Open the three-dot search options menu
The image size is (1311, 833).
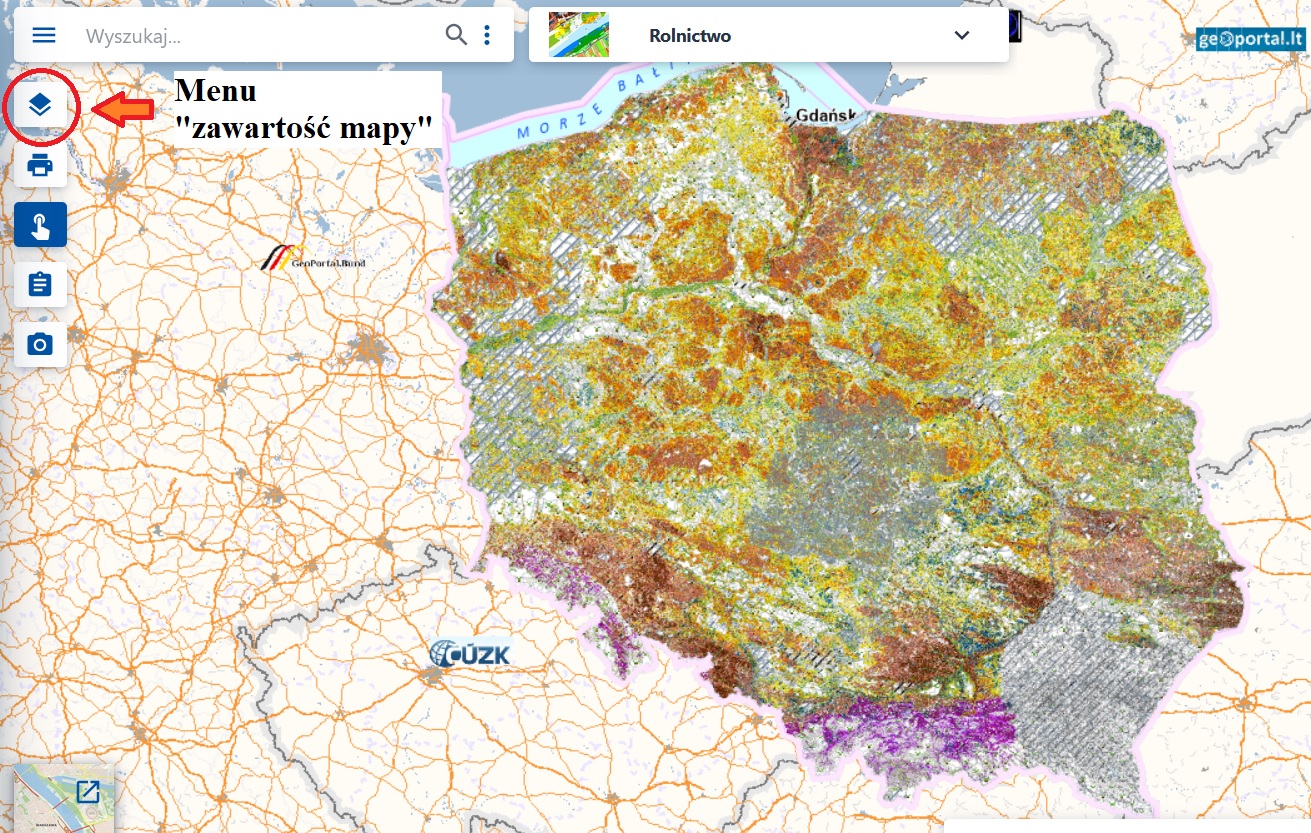tap(487, 35)
